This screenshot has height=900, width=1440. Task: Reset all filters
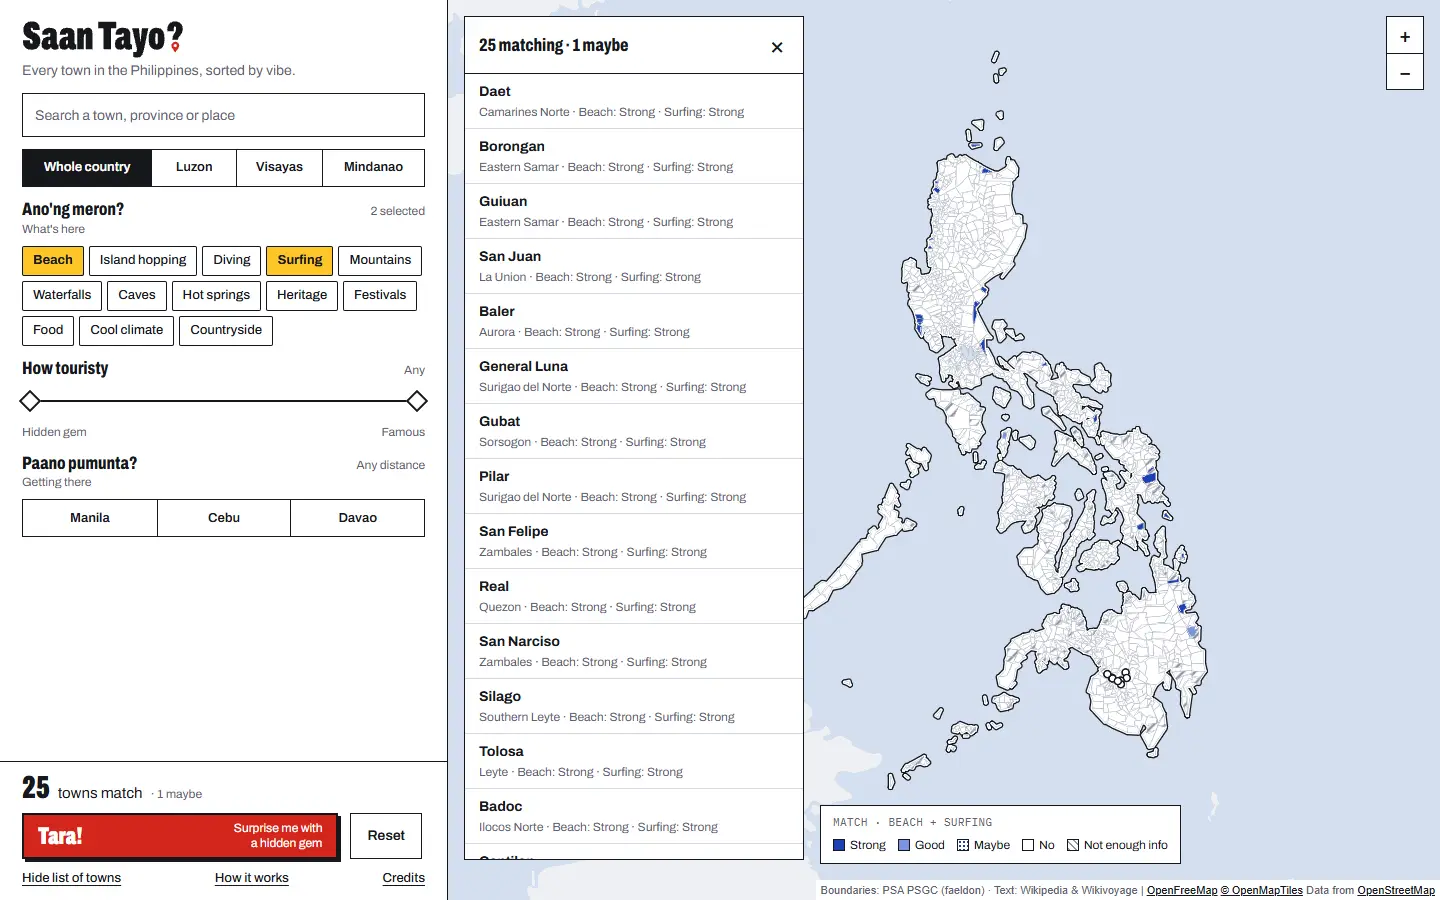coord(386,836)
